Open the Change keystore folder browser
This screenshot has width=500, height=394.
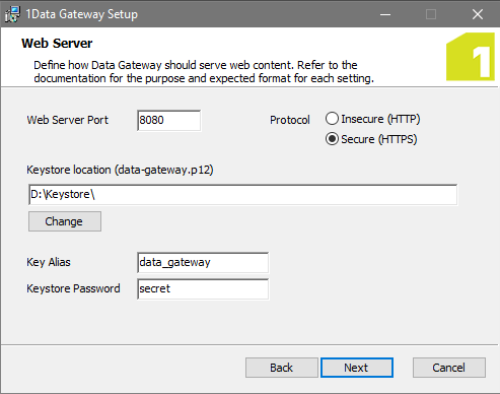click(x=65, y=221)
